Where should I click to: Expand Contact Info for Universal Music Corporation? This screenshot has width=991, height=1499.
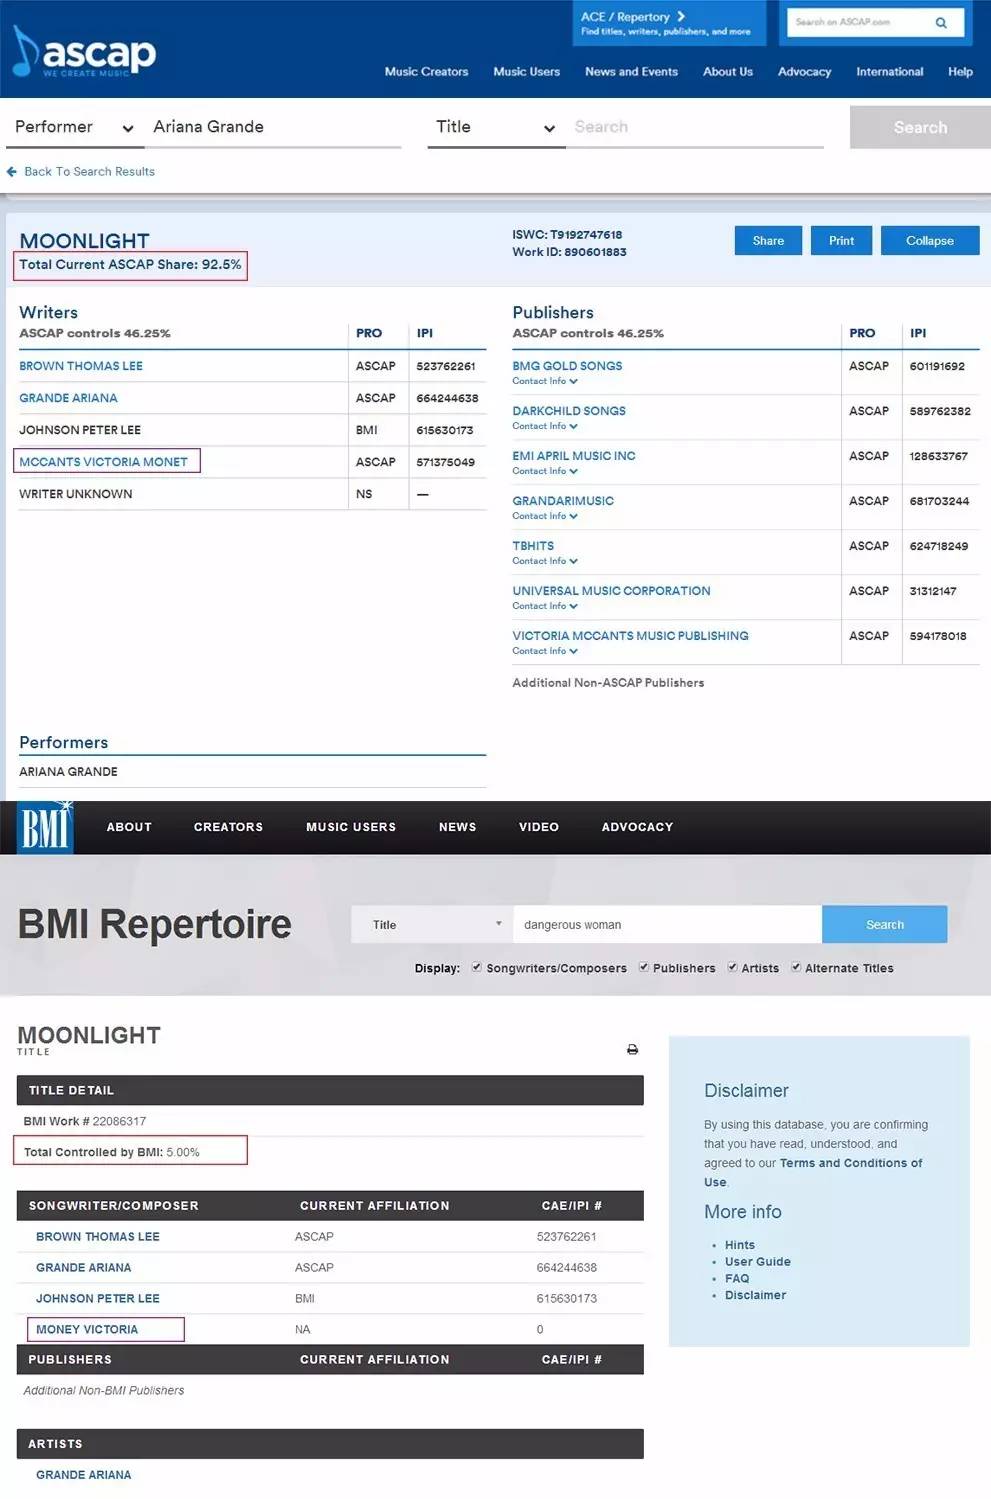coord(545,606)
